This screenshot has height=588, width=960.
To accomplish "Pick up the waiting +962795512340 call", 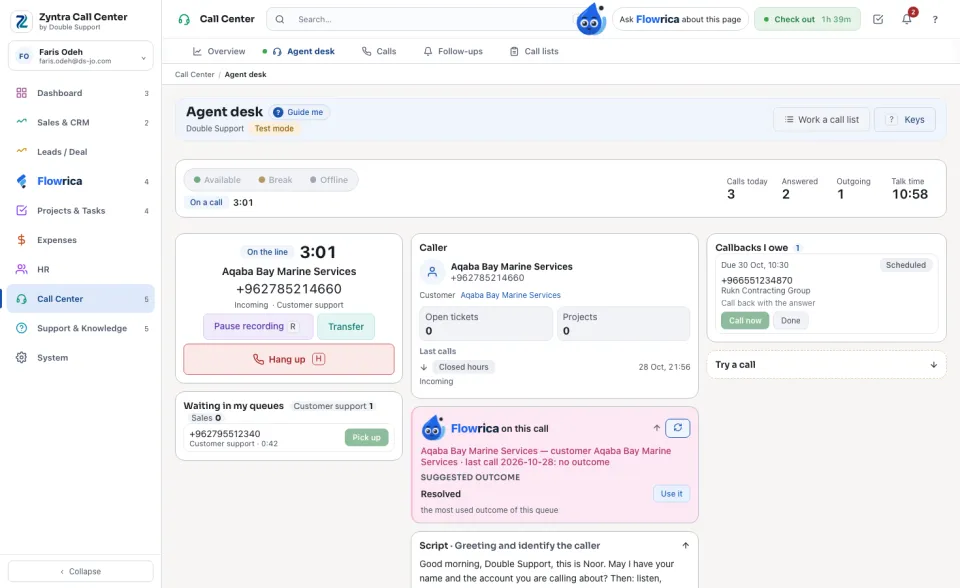I will click(x=367, y=437).
